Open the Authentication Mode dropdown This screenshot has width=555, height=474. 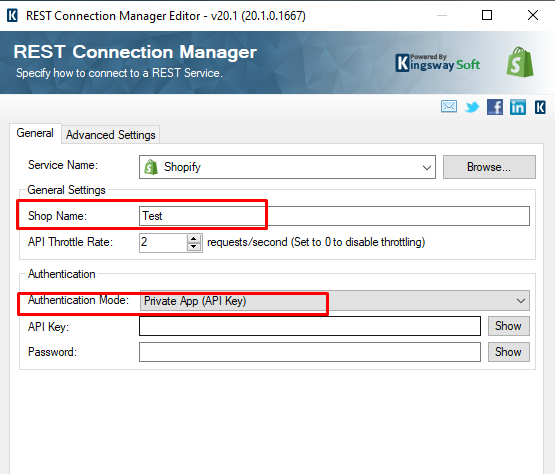click(x=334, y=301)
